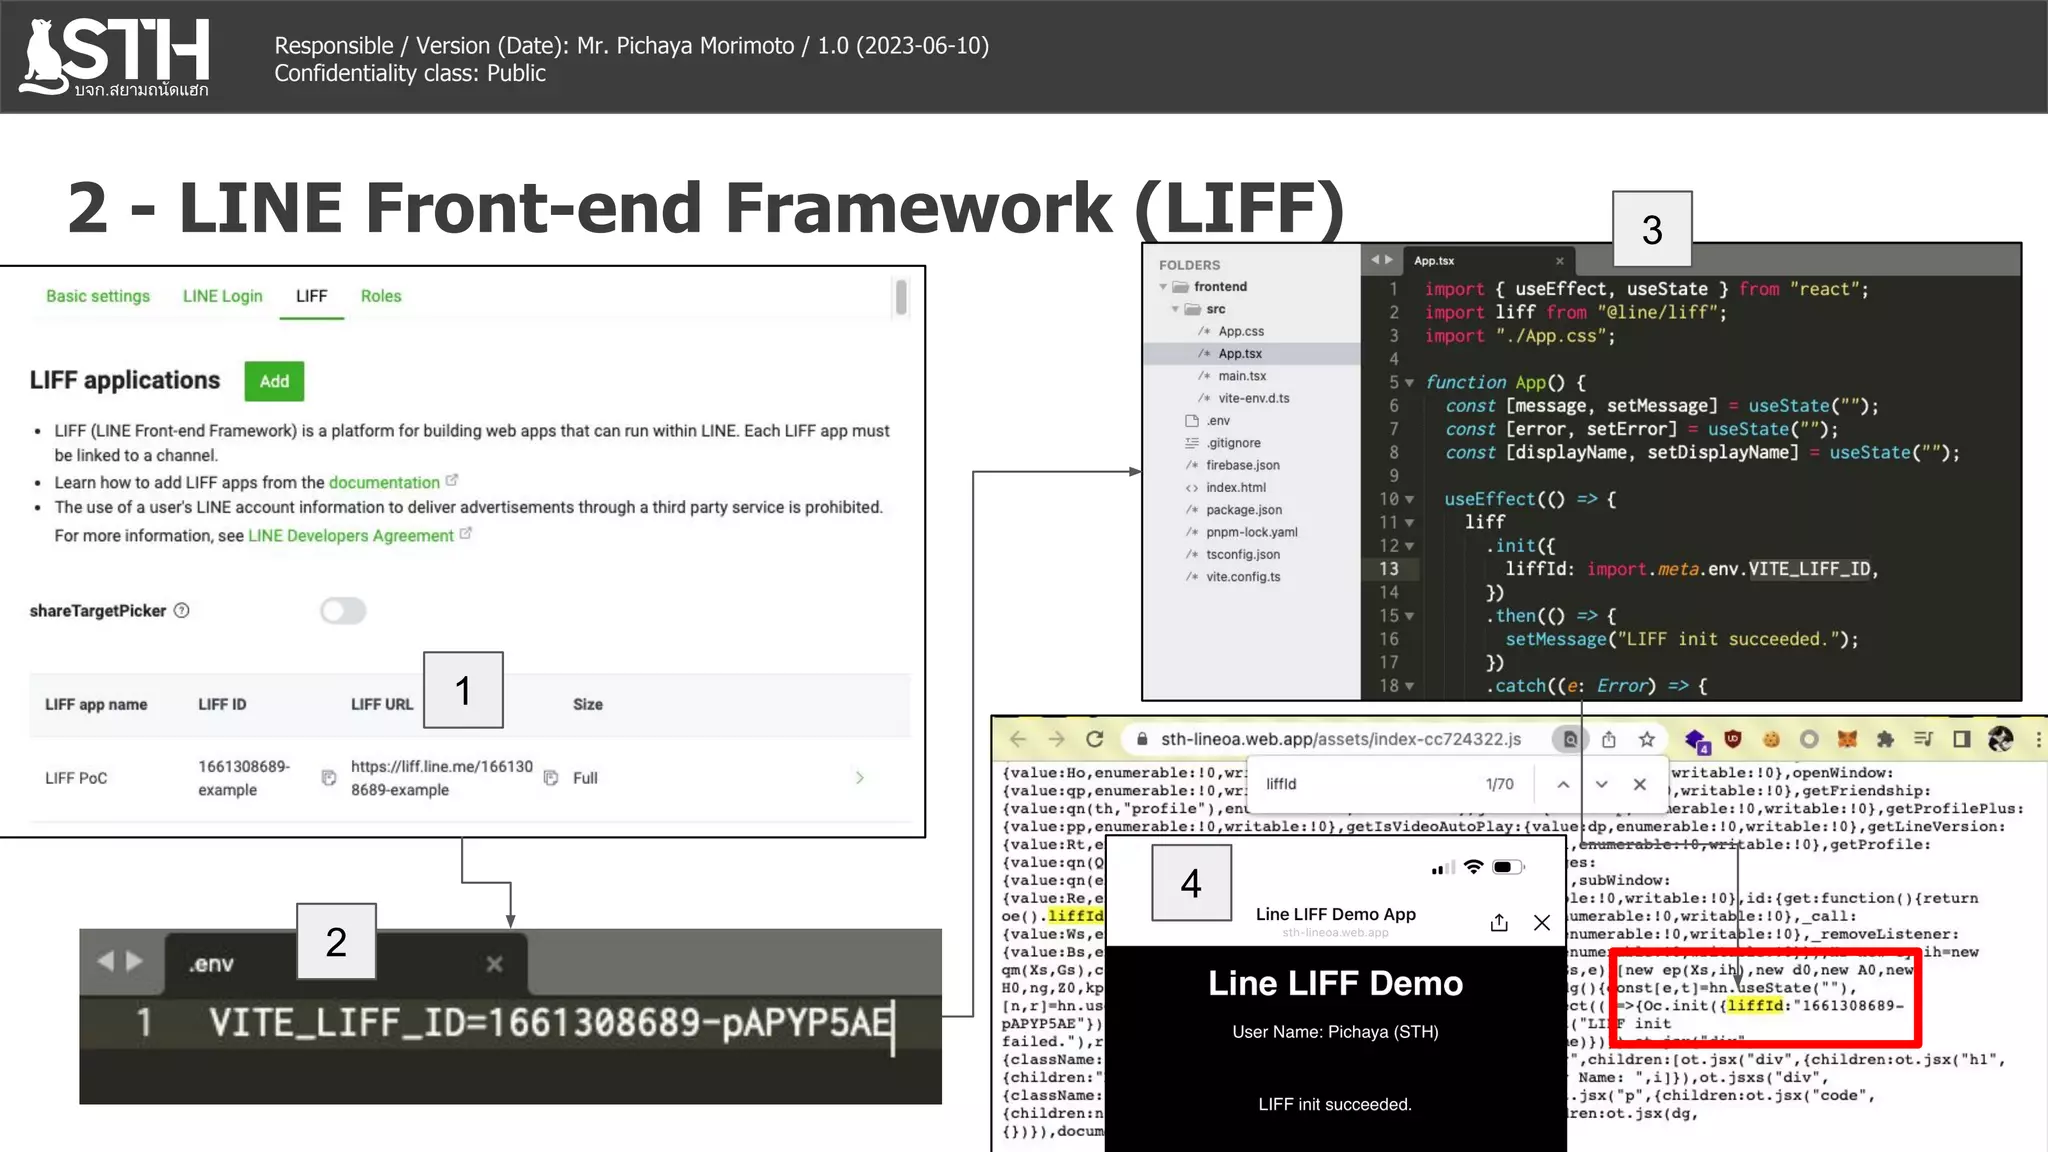Copy the LIFF URL to clipboard
This screenshot has width=2048, height=1152.
551,778
